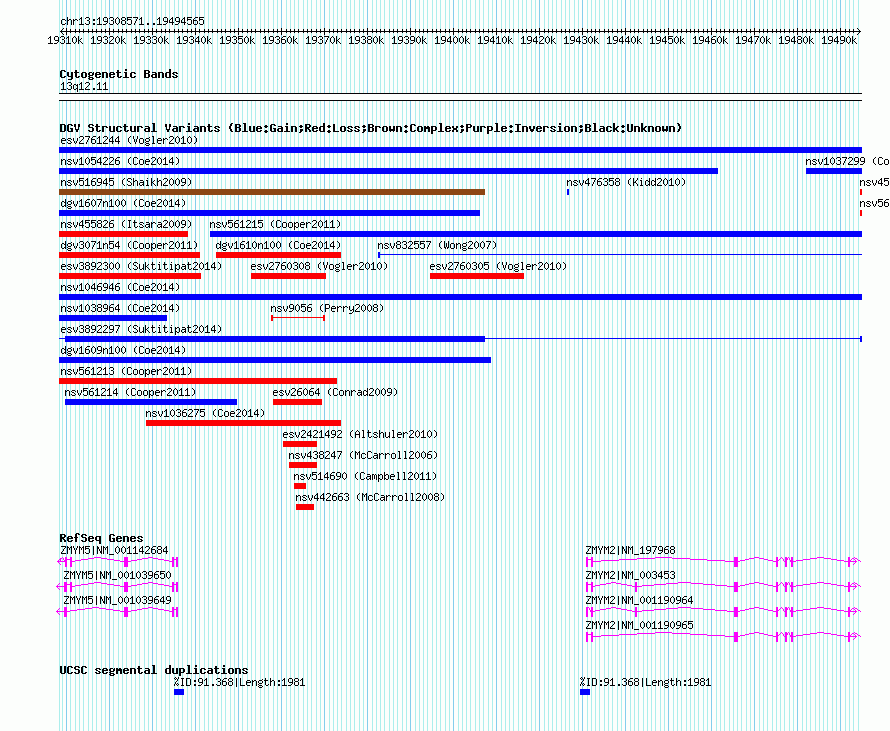Click the nsv514690 (Campbell2011) small red bar
Viewport: 890px width, 731px height.
[300, 486]
